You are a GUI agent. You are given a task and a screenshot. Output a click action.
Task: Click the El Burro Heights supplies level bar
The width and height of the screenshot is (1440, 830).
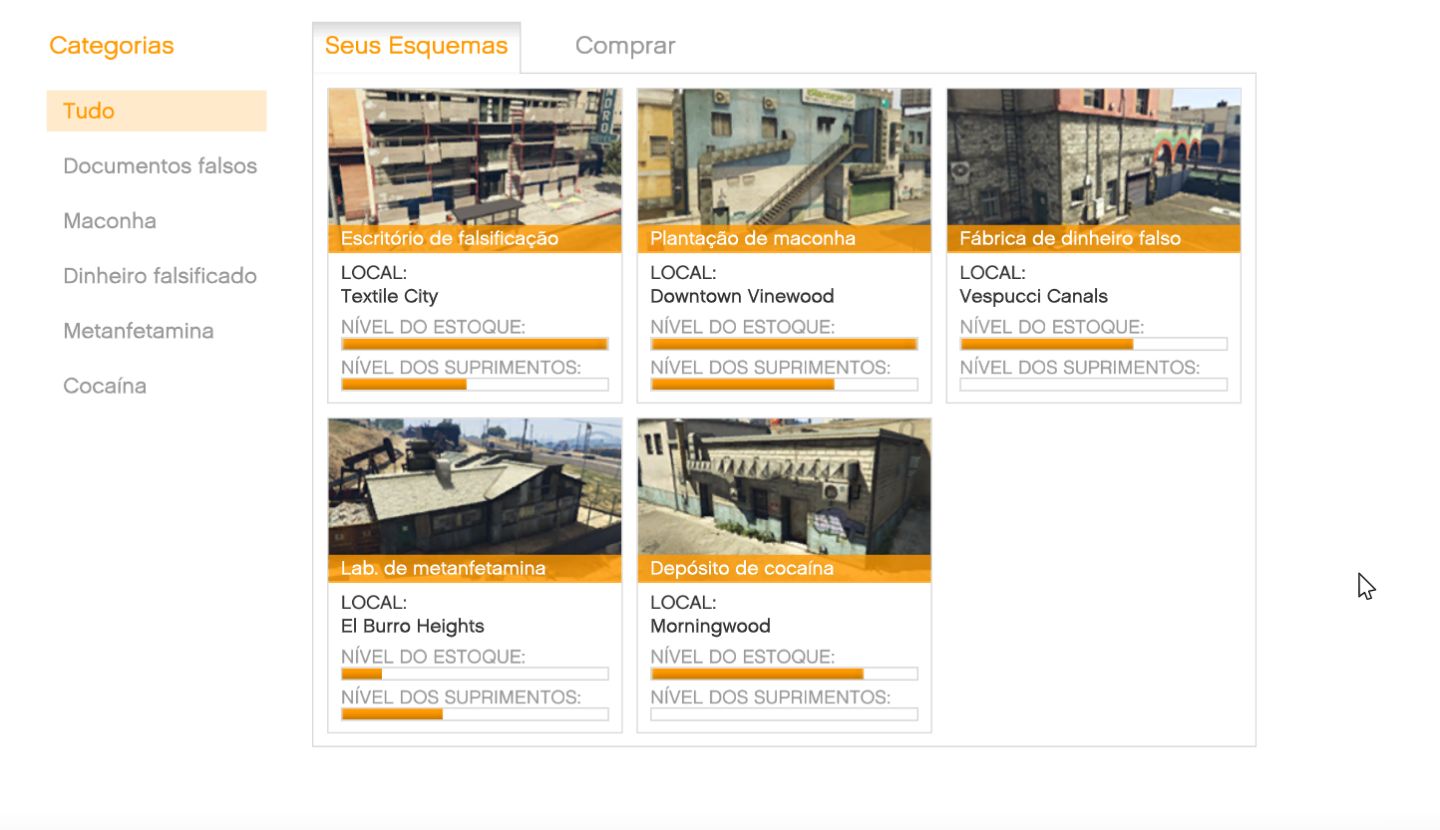(x=475, y=715)
